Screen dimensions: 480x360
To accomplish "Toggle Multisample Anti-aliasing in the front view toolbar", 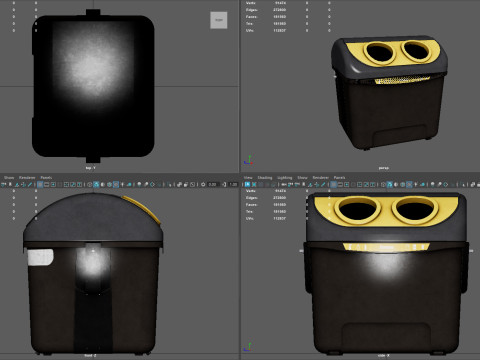I will tap(152, 184).
